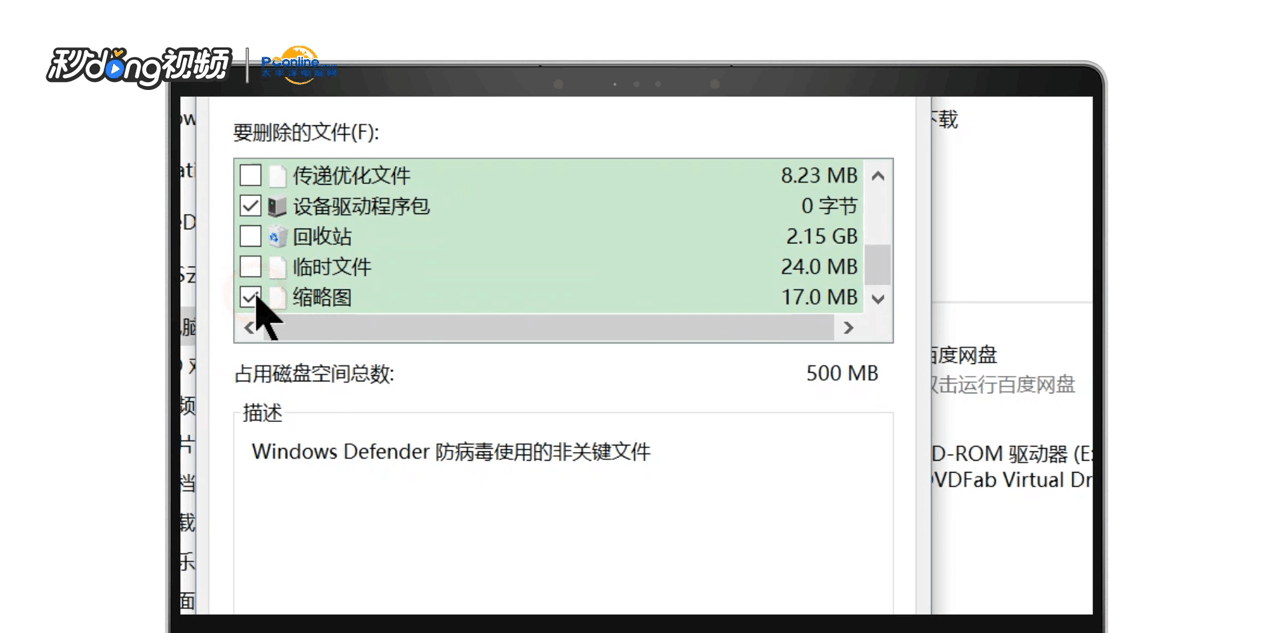Click the right arrow on the horizontal scrollbar
Screen dimensions: 1277x633
click(x=848, y=327)
